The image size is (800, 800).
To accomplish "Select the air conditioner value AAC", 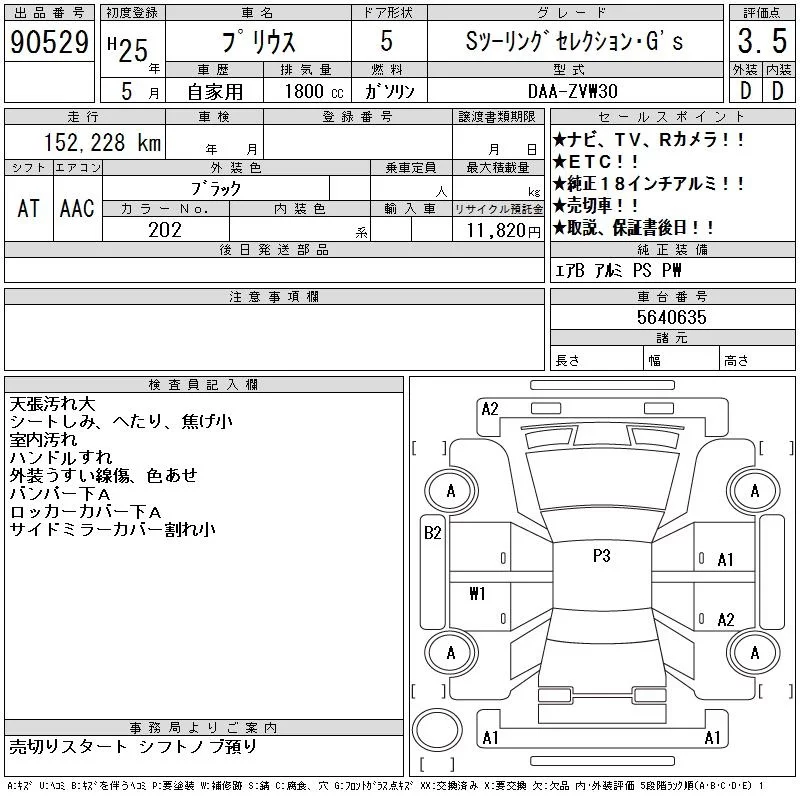I will tap(77, 208).
